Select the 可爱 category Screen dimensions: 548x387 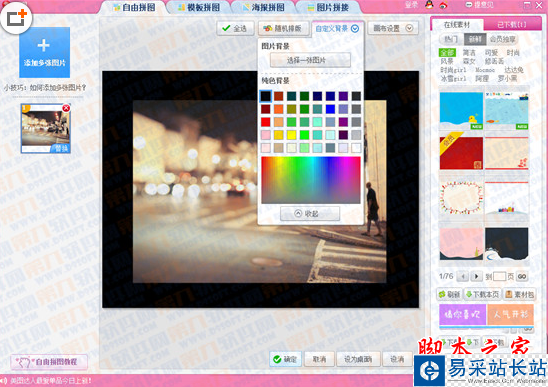[491, 53]
